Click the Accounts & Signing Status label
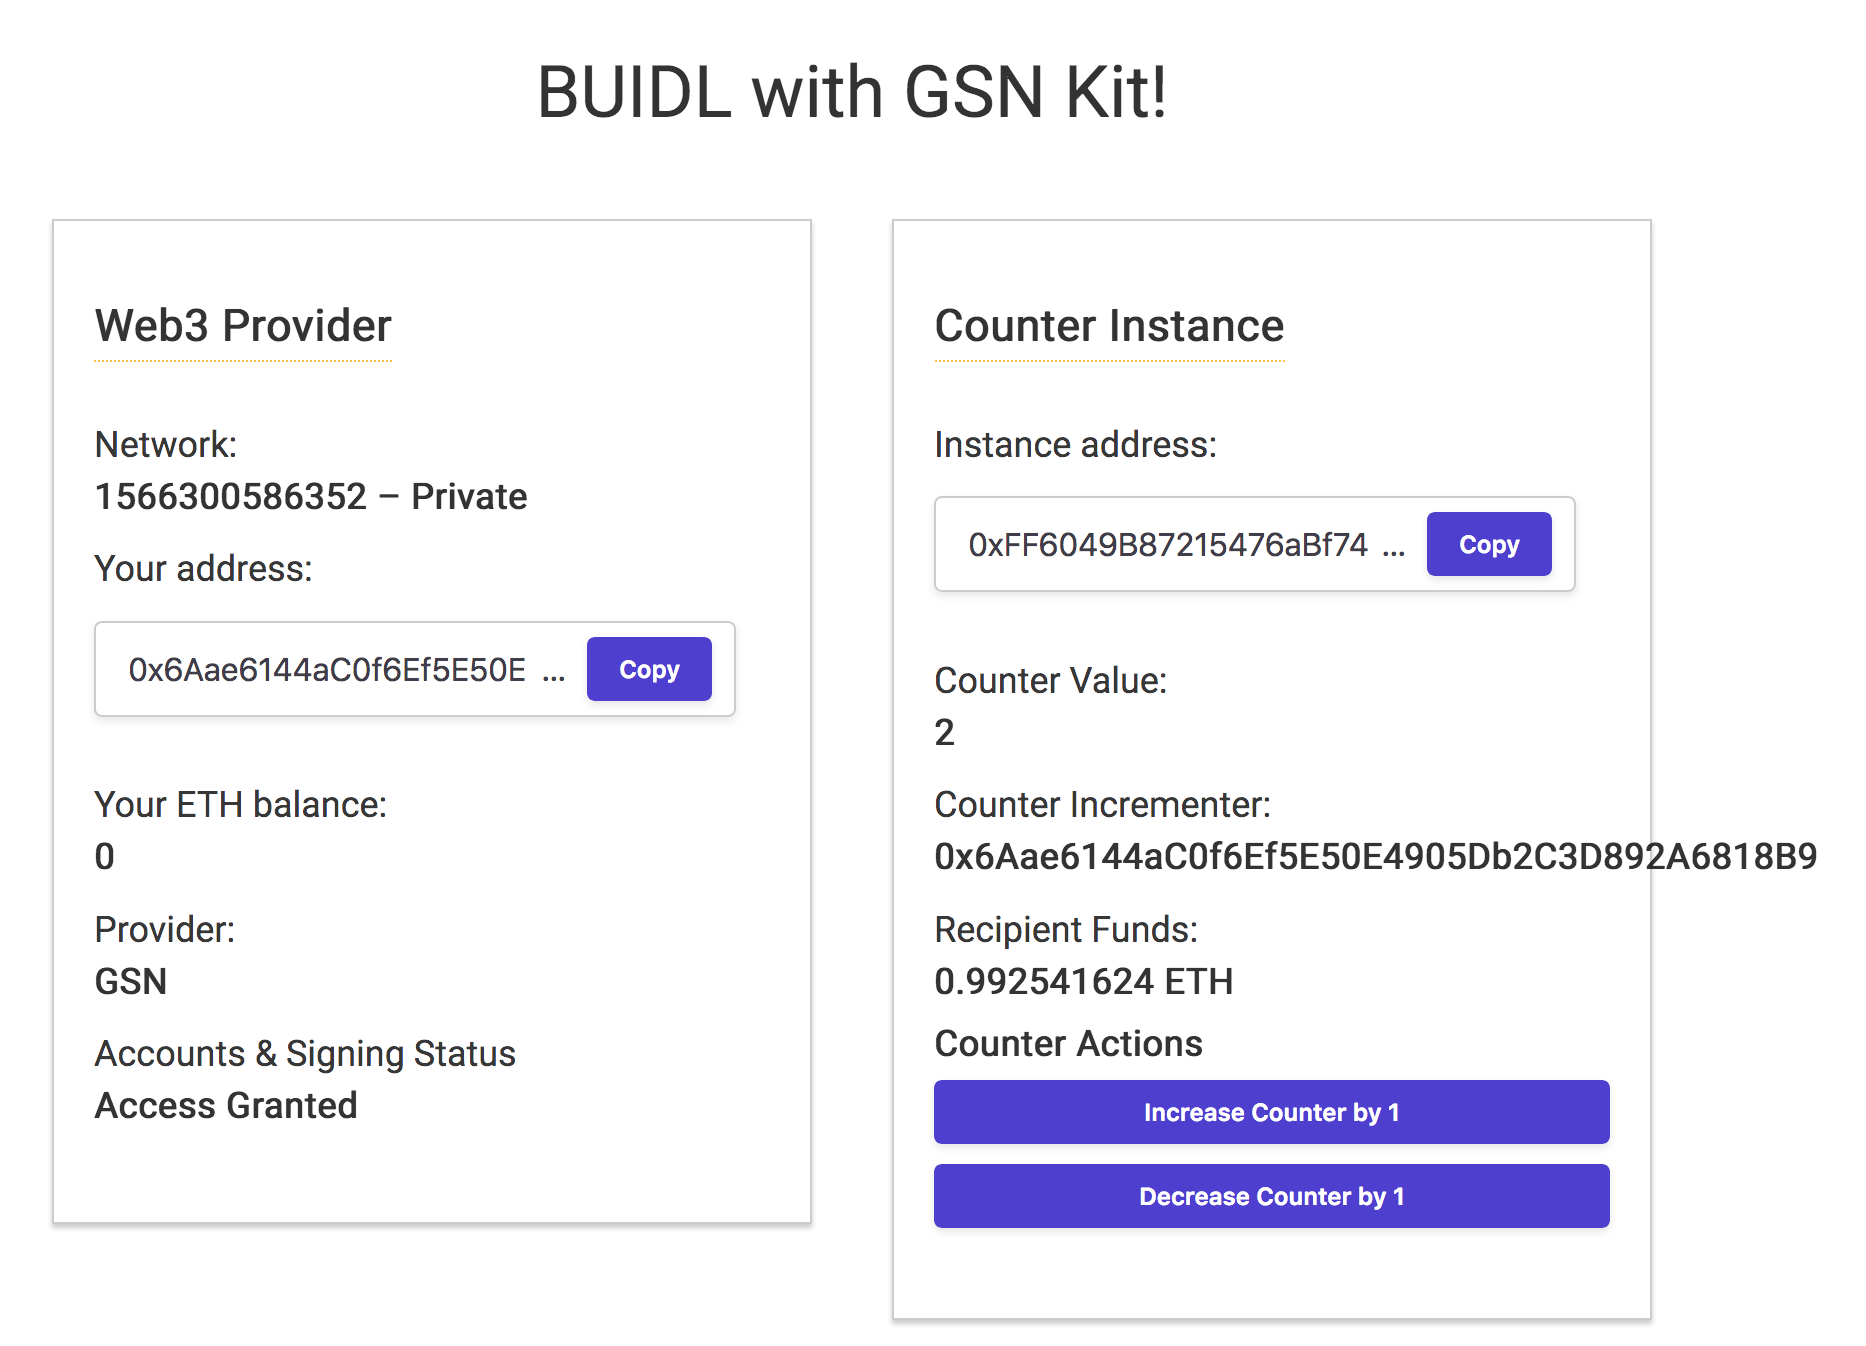This screenshot has width=1866, height=1346. point(305,1053)
